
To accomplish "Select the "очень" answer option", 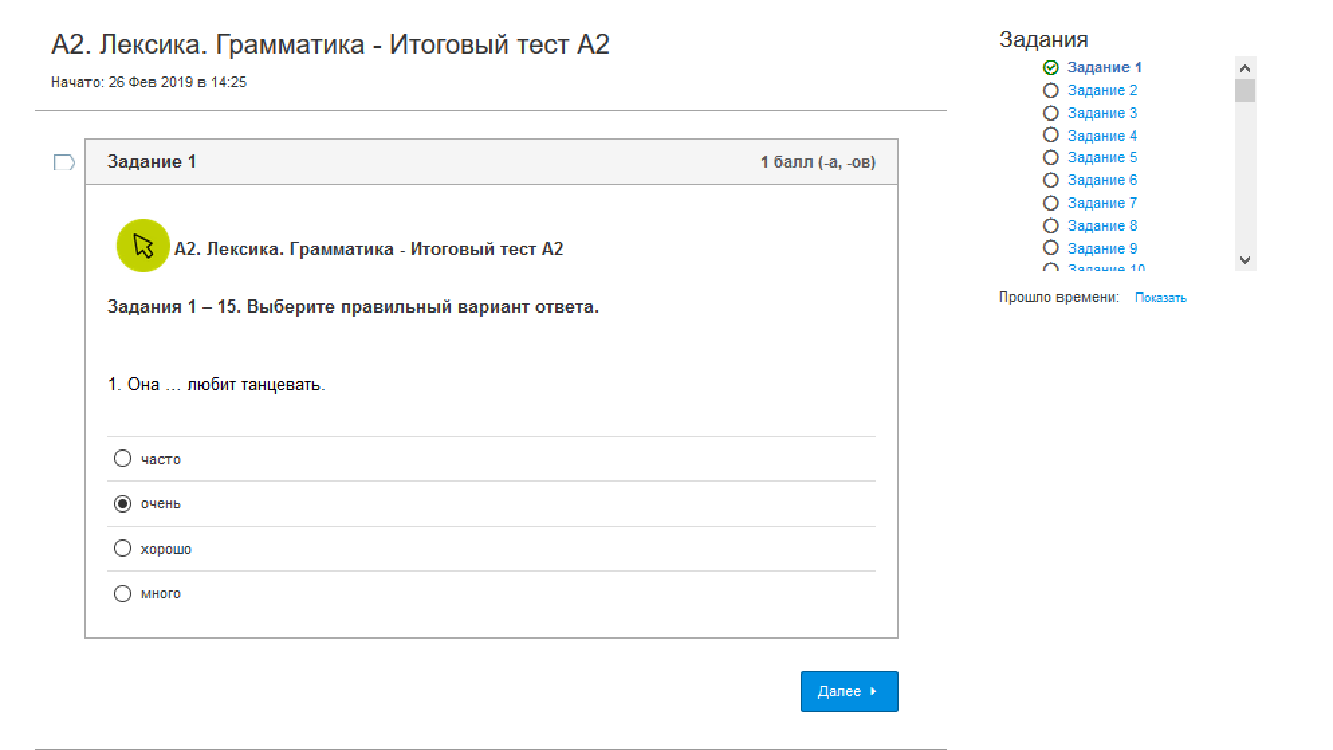I will (x=122, y=504).
